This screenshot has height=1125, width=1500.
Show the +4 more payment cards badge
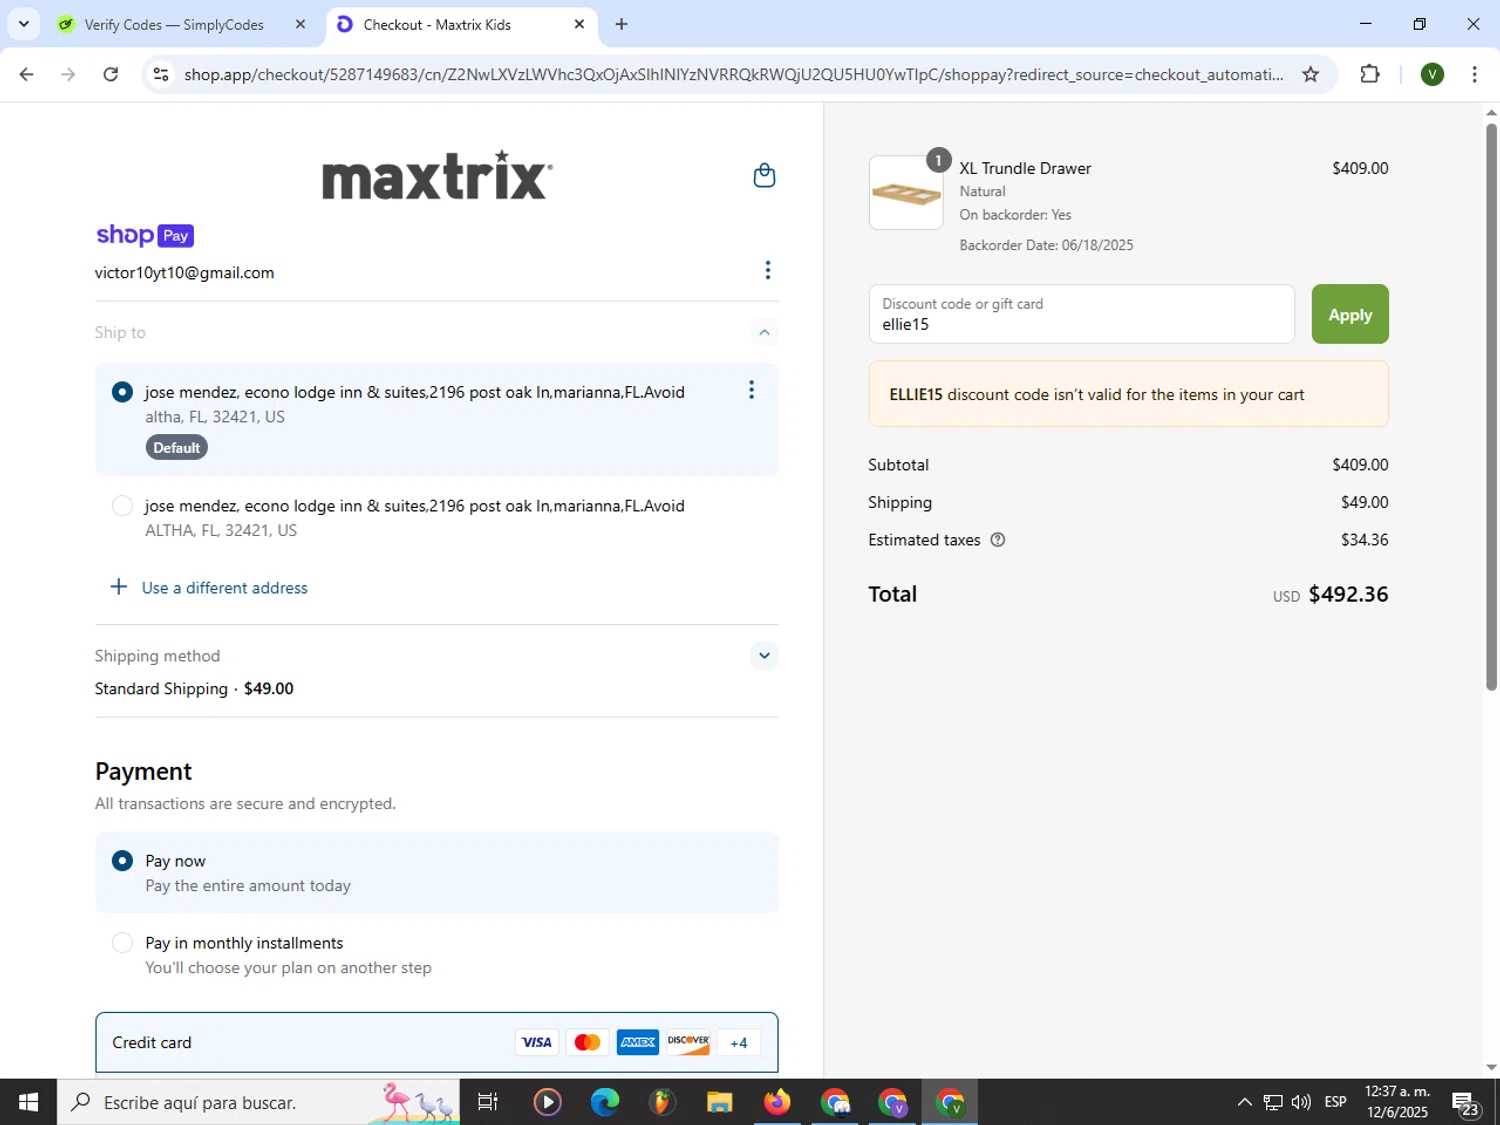pos(739,1043)
